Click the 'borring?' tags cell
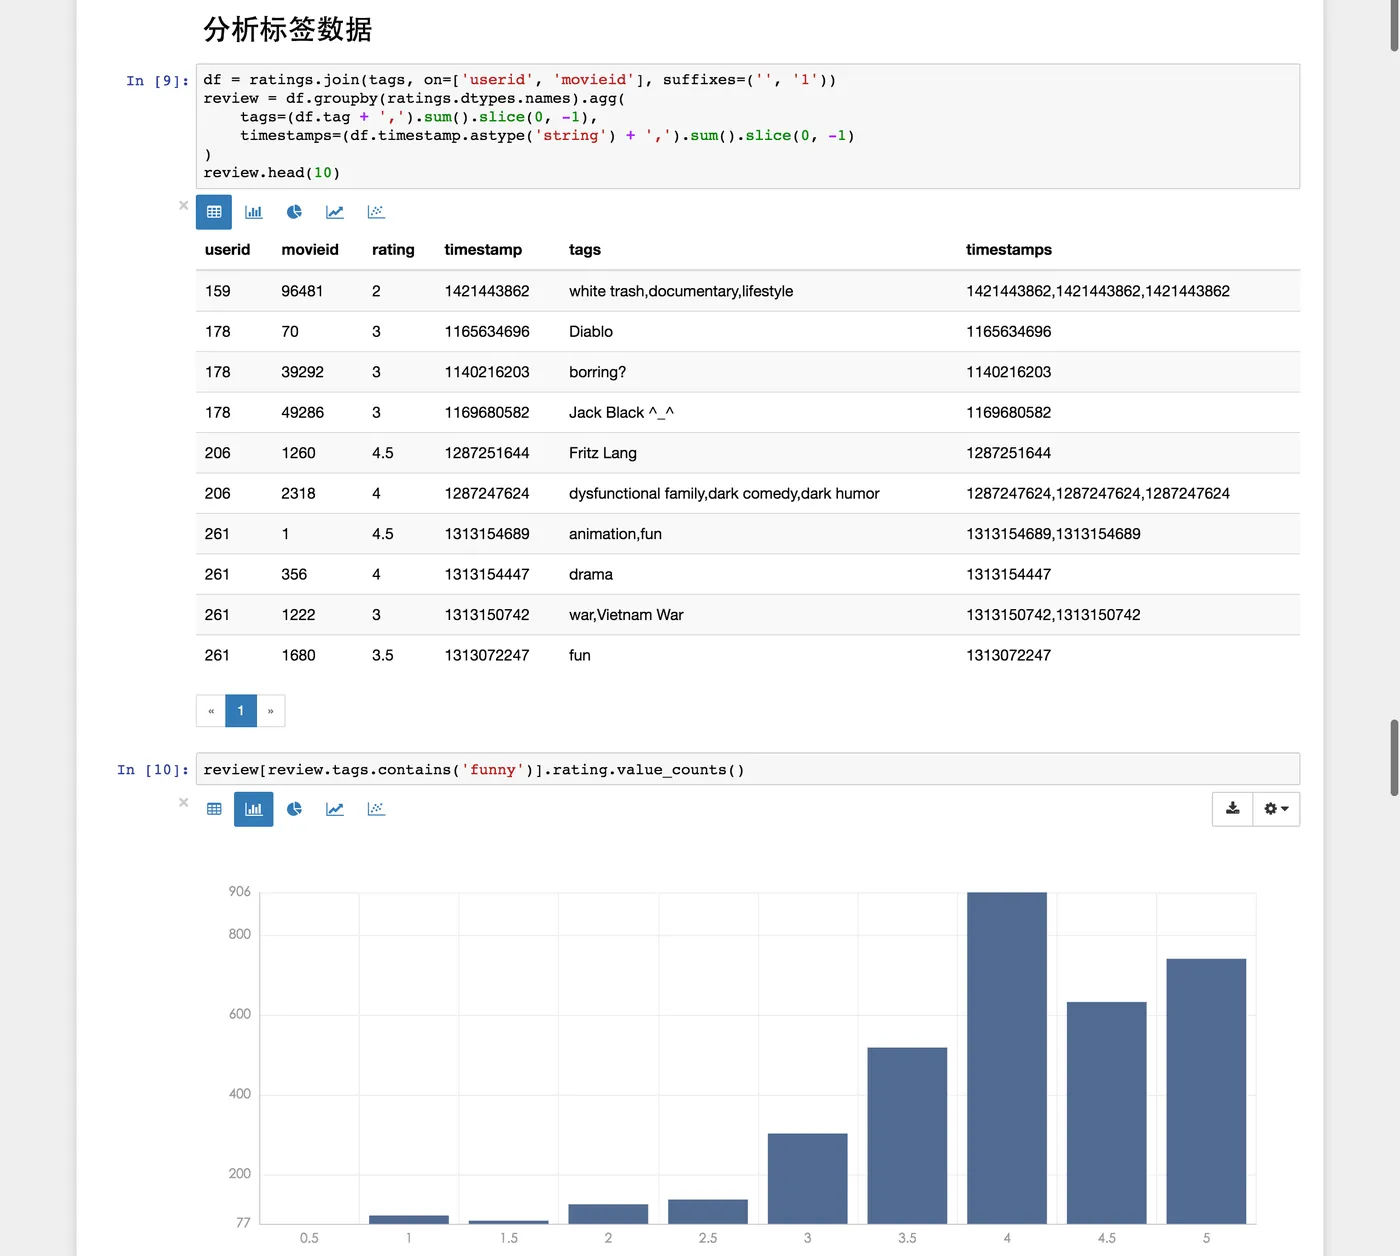This screenshot has width=1400, height=1256. click(x=598, y=372)
